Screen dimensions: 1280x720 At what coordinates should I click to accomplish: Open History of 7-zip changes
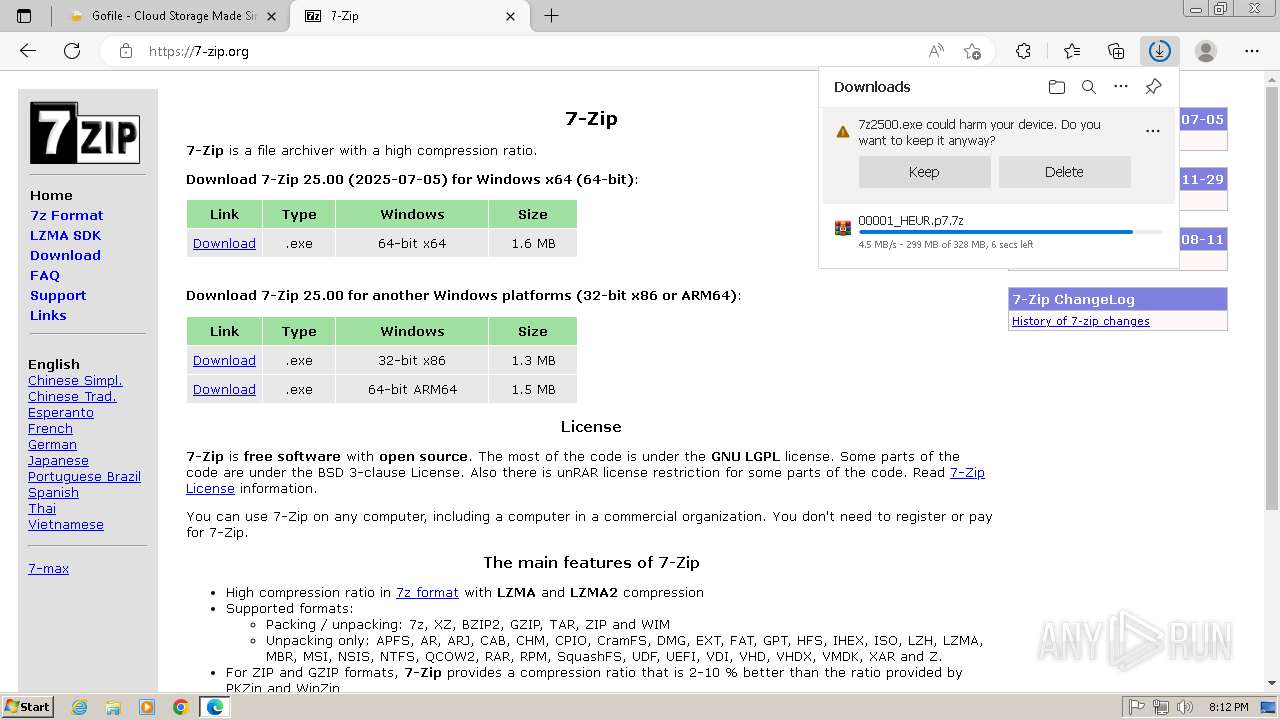1081,321
